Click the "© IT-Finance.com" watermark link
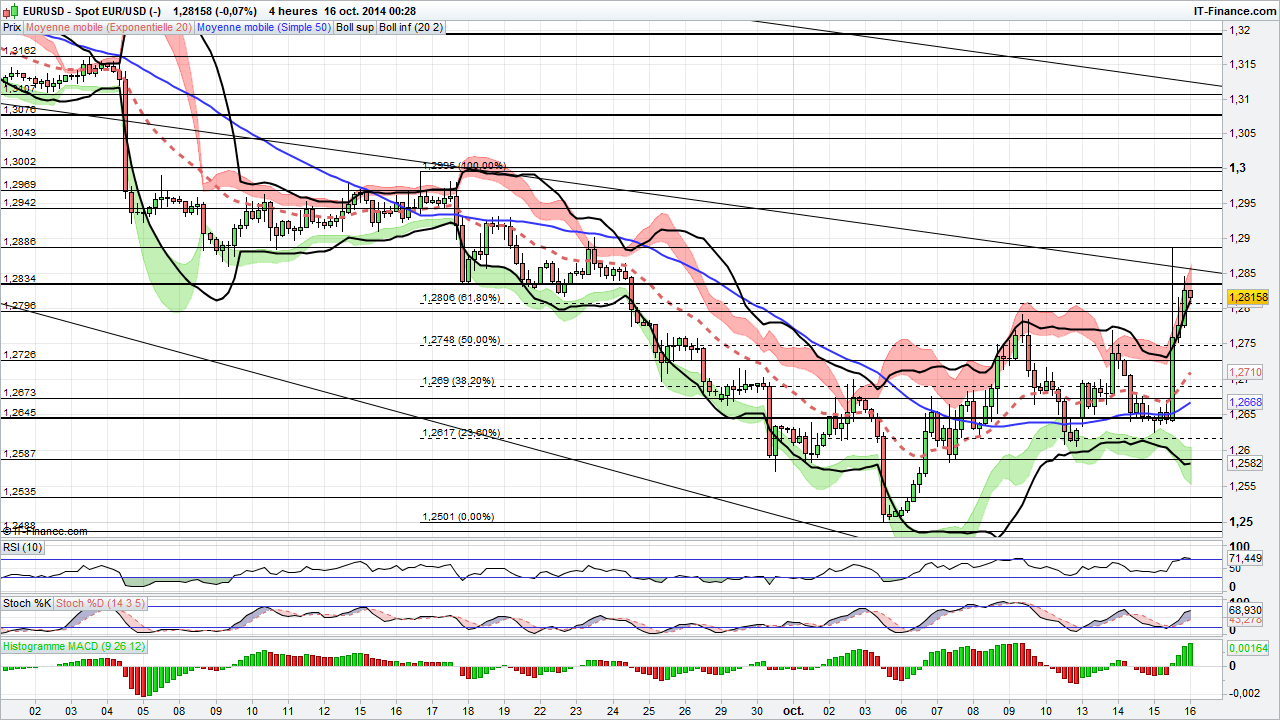 [x=46, y=531]
